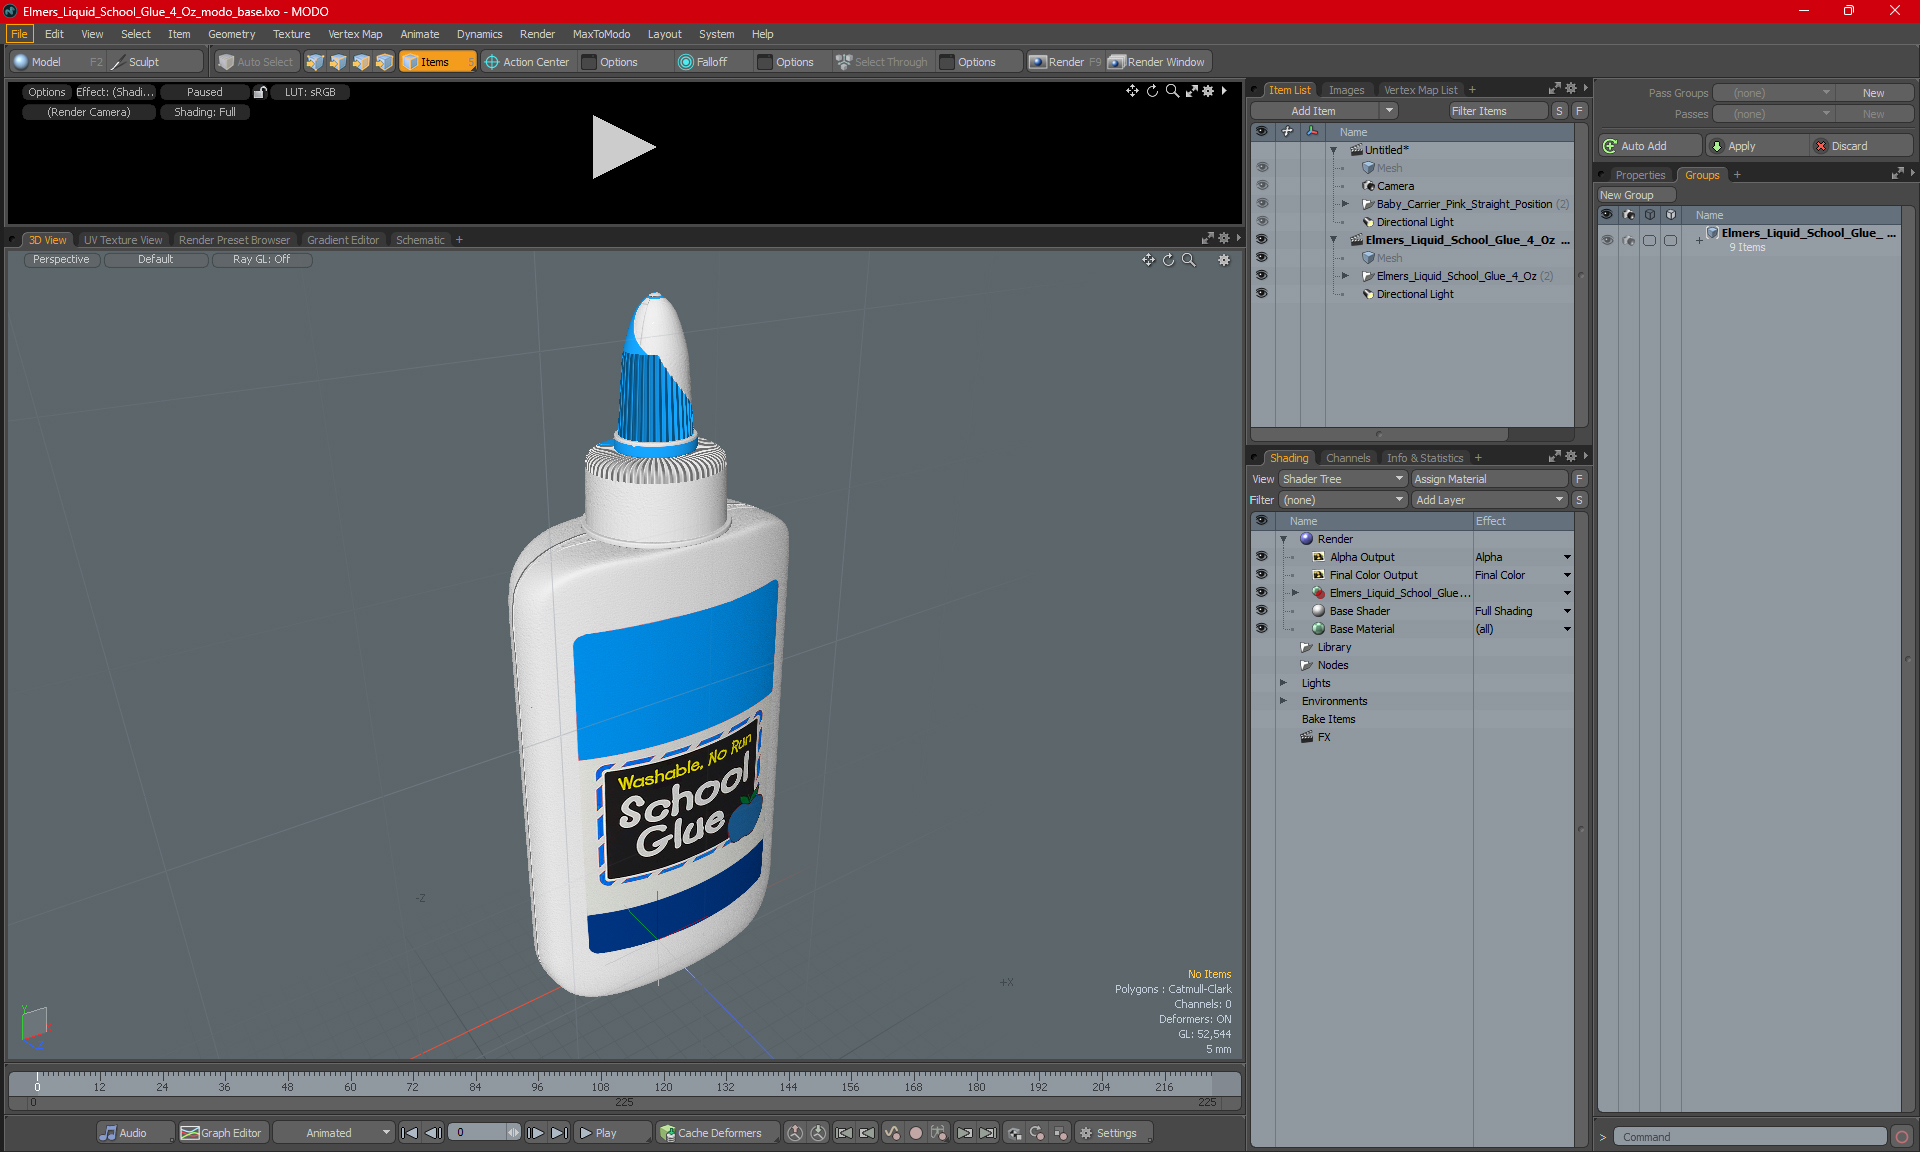
Task: Open the Render Window
Action: 1157,62
